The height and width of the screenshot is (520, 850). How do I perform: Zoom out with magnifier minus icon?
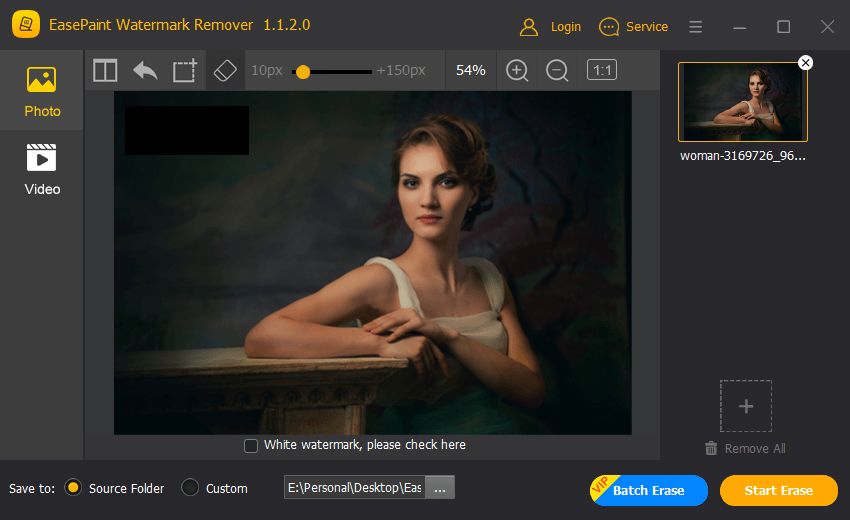[557, 70]
